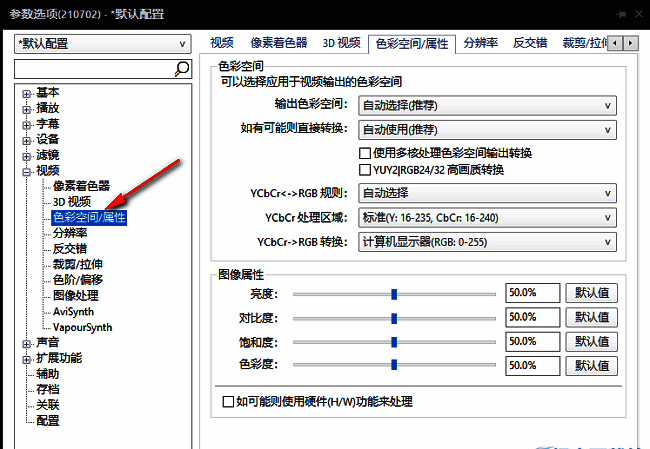The width and height of the screenshot is (650, 449).
Task: Click the 对比度 slider handle
Action: click(394, 318)
